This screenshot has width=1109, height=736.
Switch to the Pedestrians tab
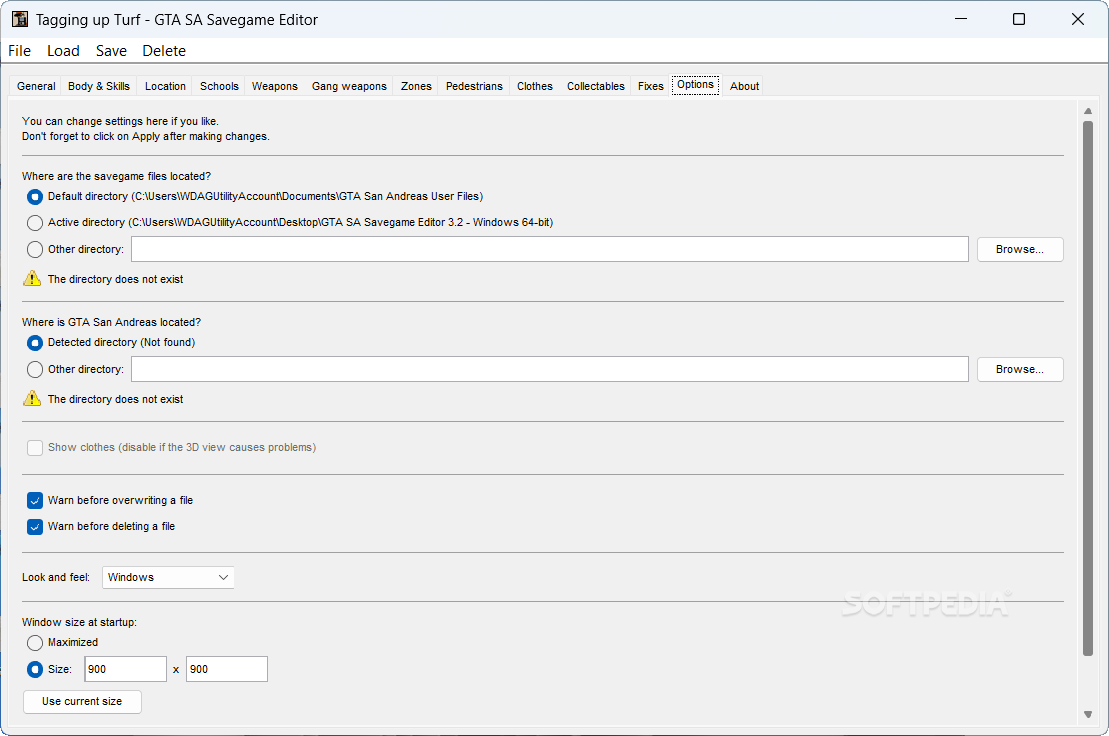click(x=474, y=86)
